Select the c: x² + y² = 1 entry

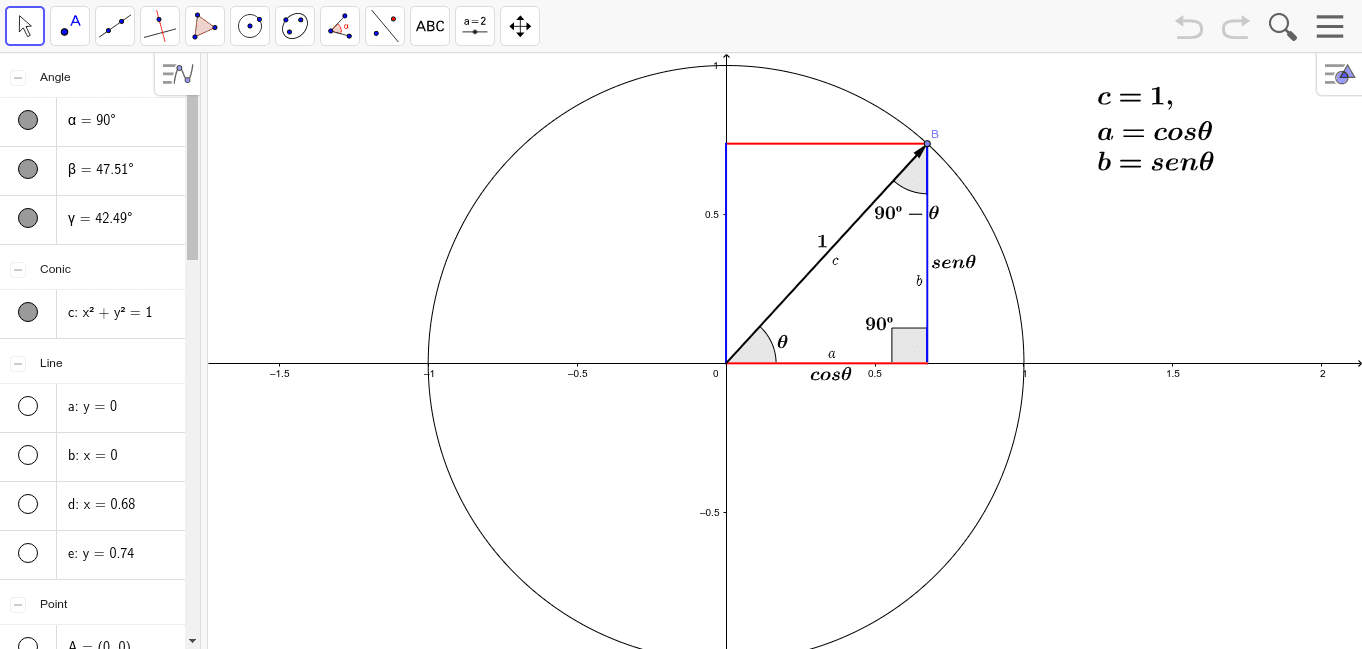(x=121, y=312)
